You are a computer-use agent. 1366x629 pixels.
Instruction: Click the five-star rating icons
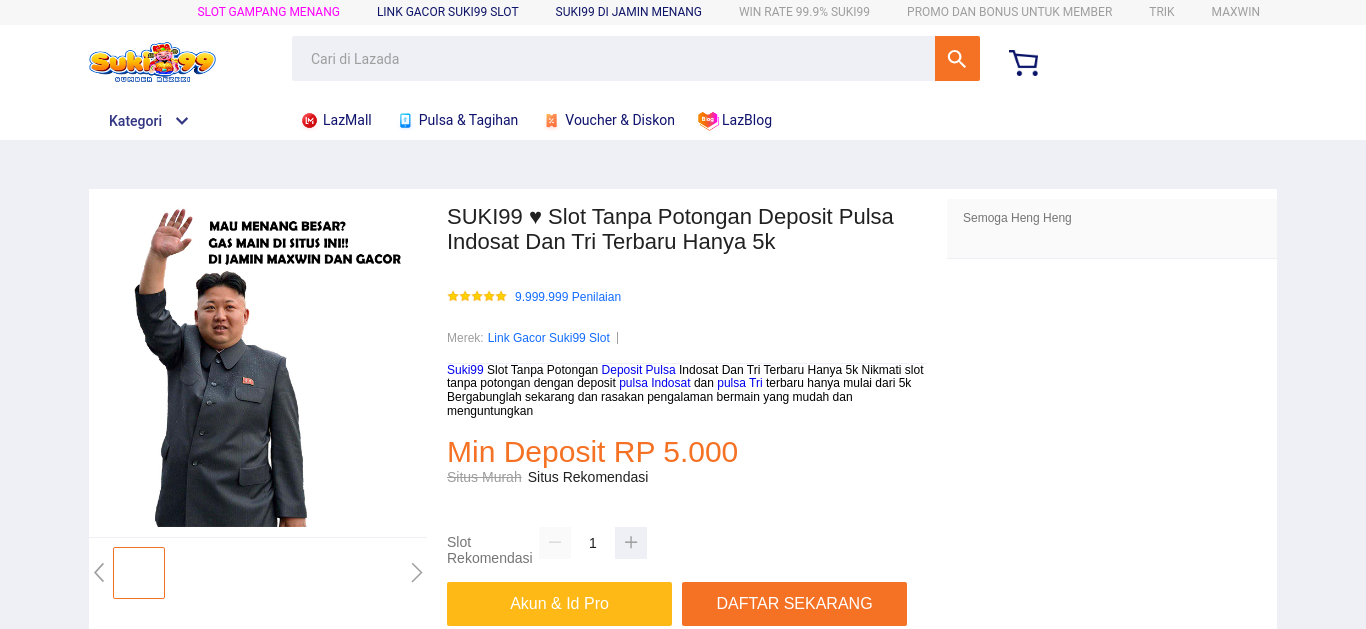(477, 296)
